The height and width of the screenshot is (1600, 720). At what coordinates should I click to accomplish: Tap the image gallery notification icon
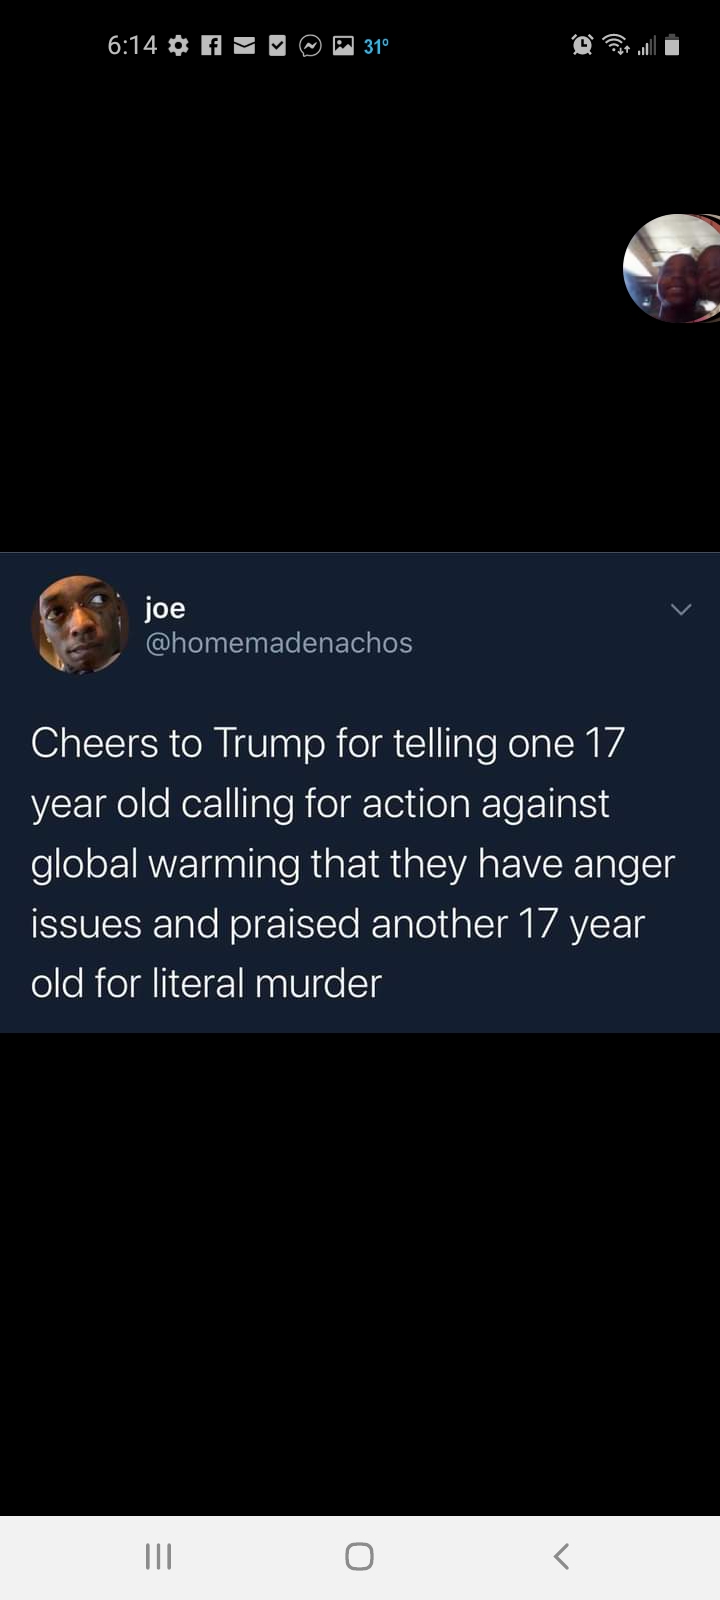(343, 45)
